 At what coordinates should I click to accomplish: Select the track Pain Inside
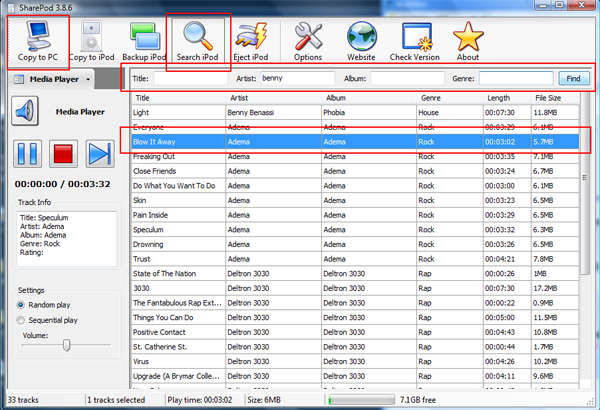pyautogui.click(x=355, y=215)
